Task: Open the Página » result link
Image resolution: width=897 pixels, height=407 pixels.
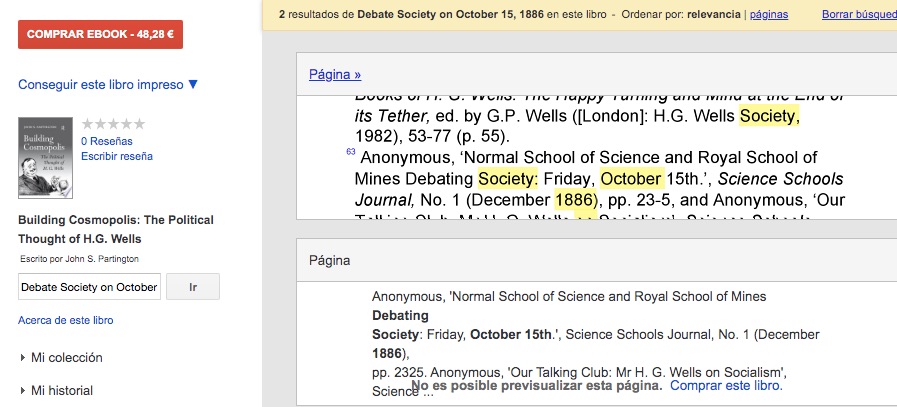Action: point(335,74)
